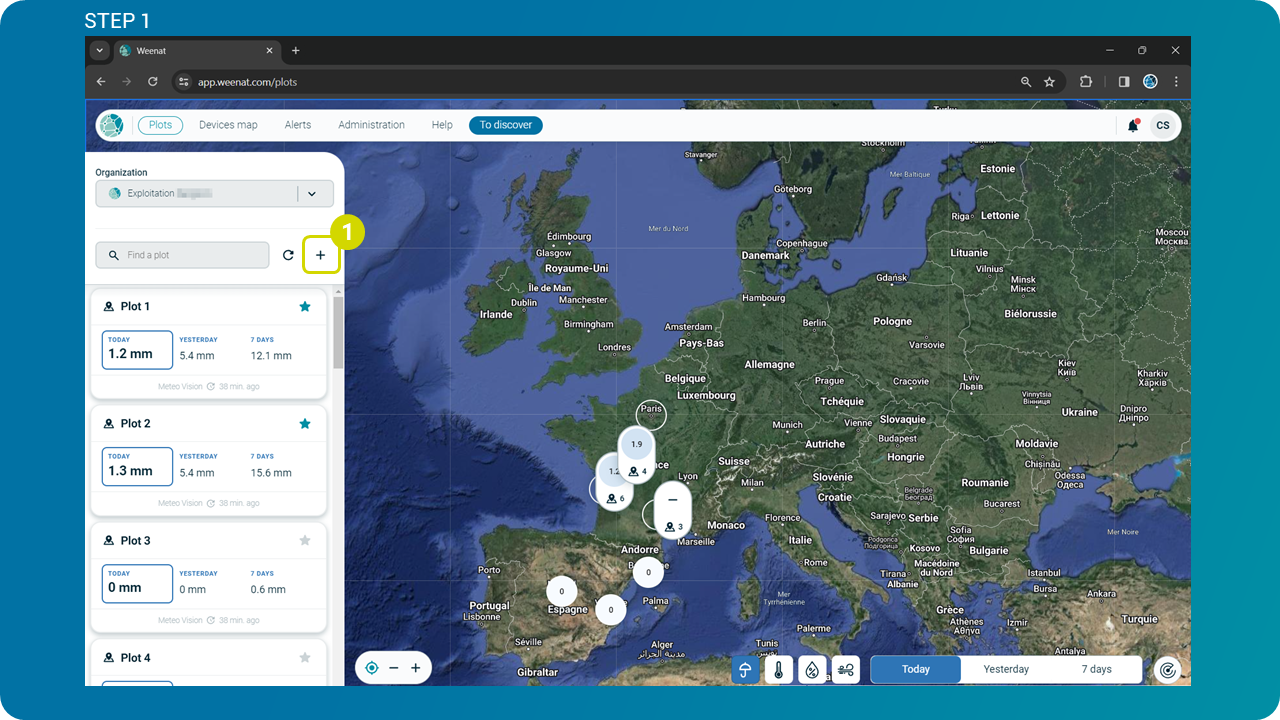1280x720 pixels.
Task: Open the Help menu
Action: point(442,125)
